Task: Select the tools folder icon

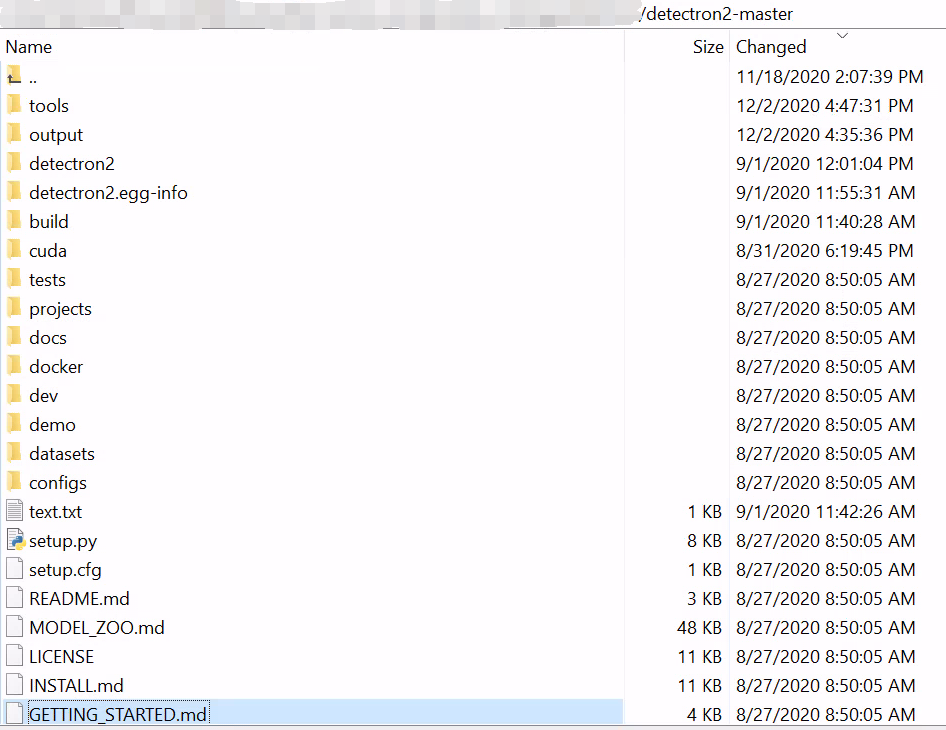Action: click(x=14, y=105)
